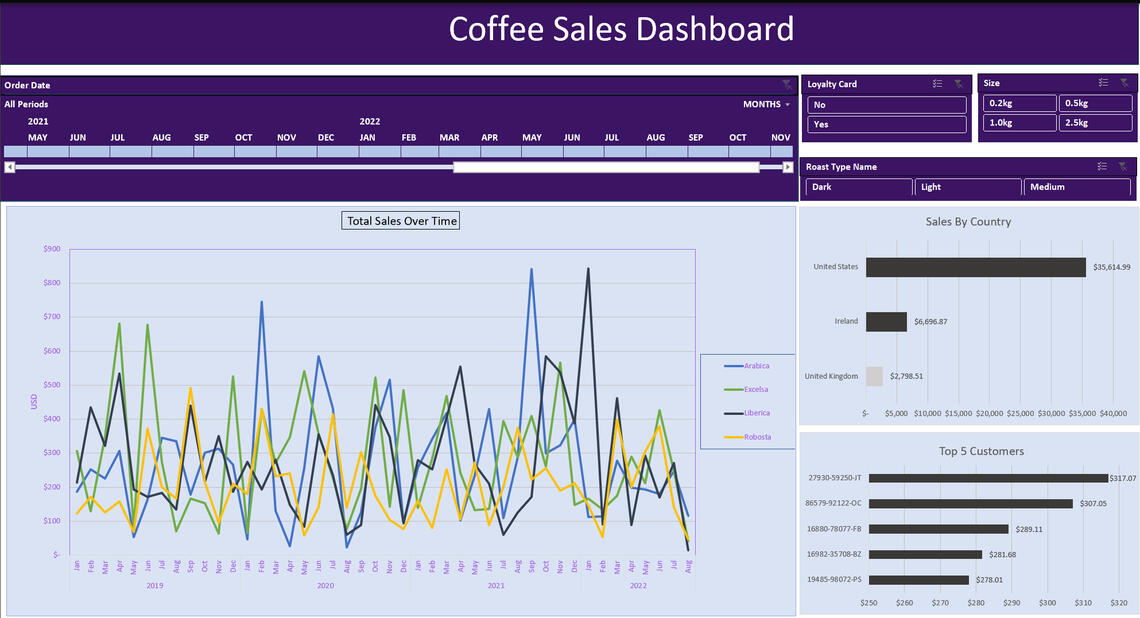Select the Medium roast type

(x=1077, y=187)
